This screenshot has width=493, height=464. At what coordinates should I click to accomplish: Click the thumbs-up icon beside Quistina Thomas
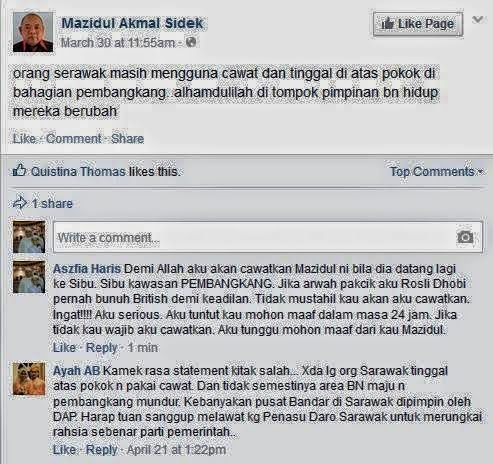tap(19, 170)
